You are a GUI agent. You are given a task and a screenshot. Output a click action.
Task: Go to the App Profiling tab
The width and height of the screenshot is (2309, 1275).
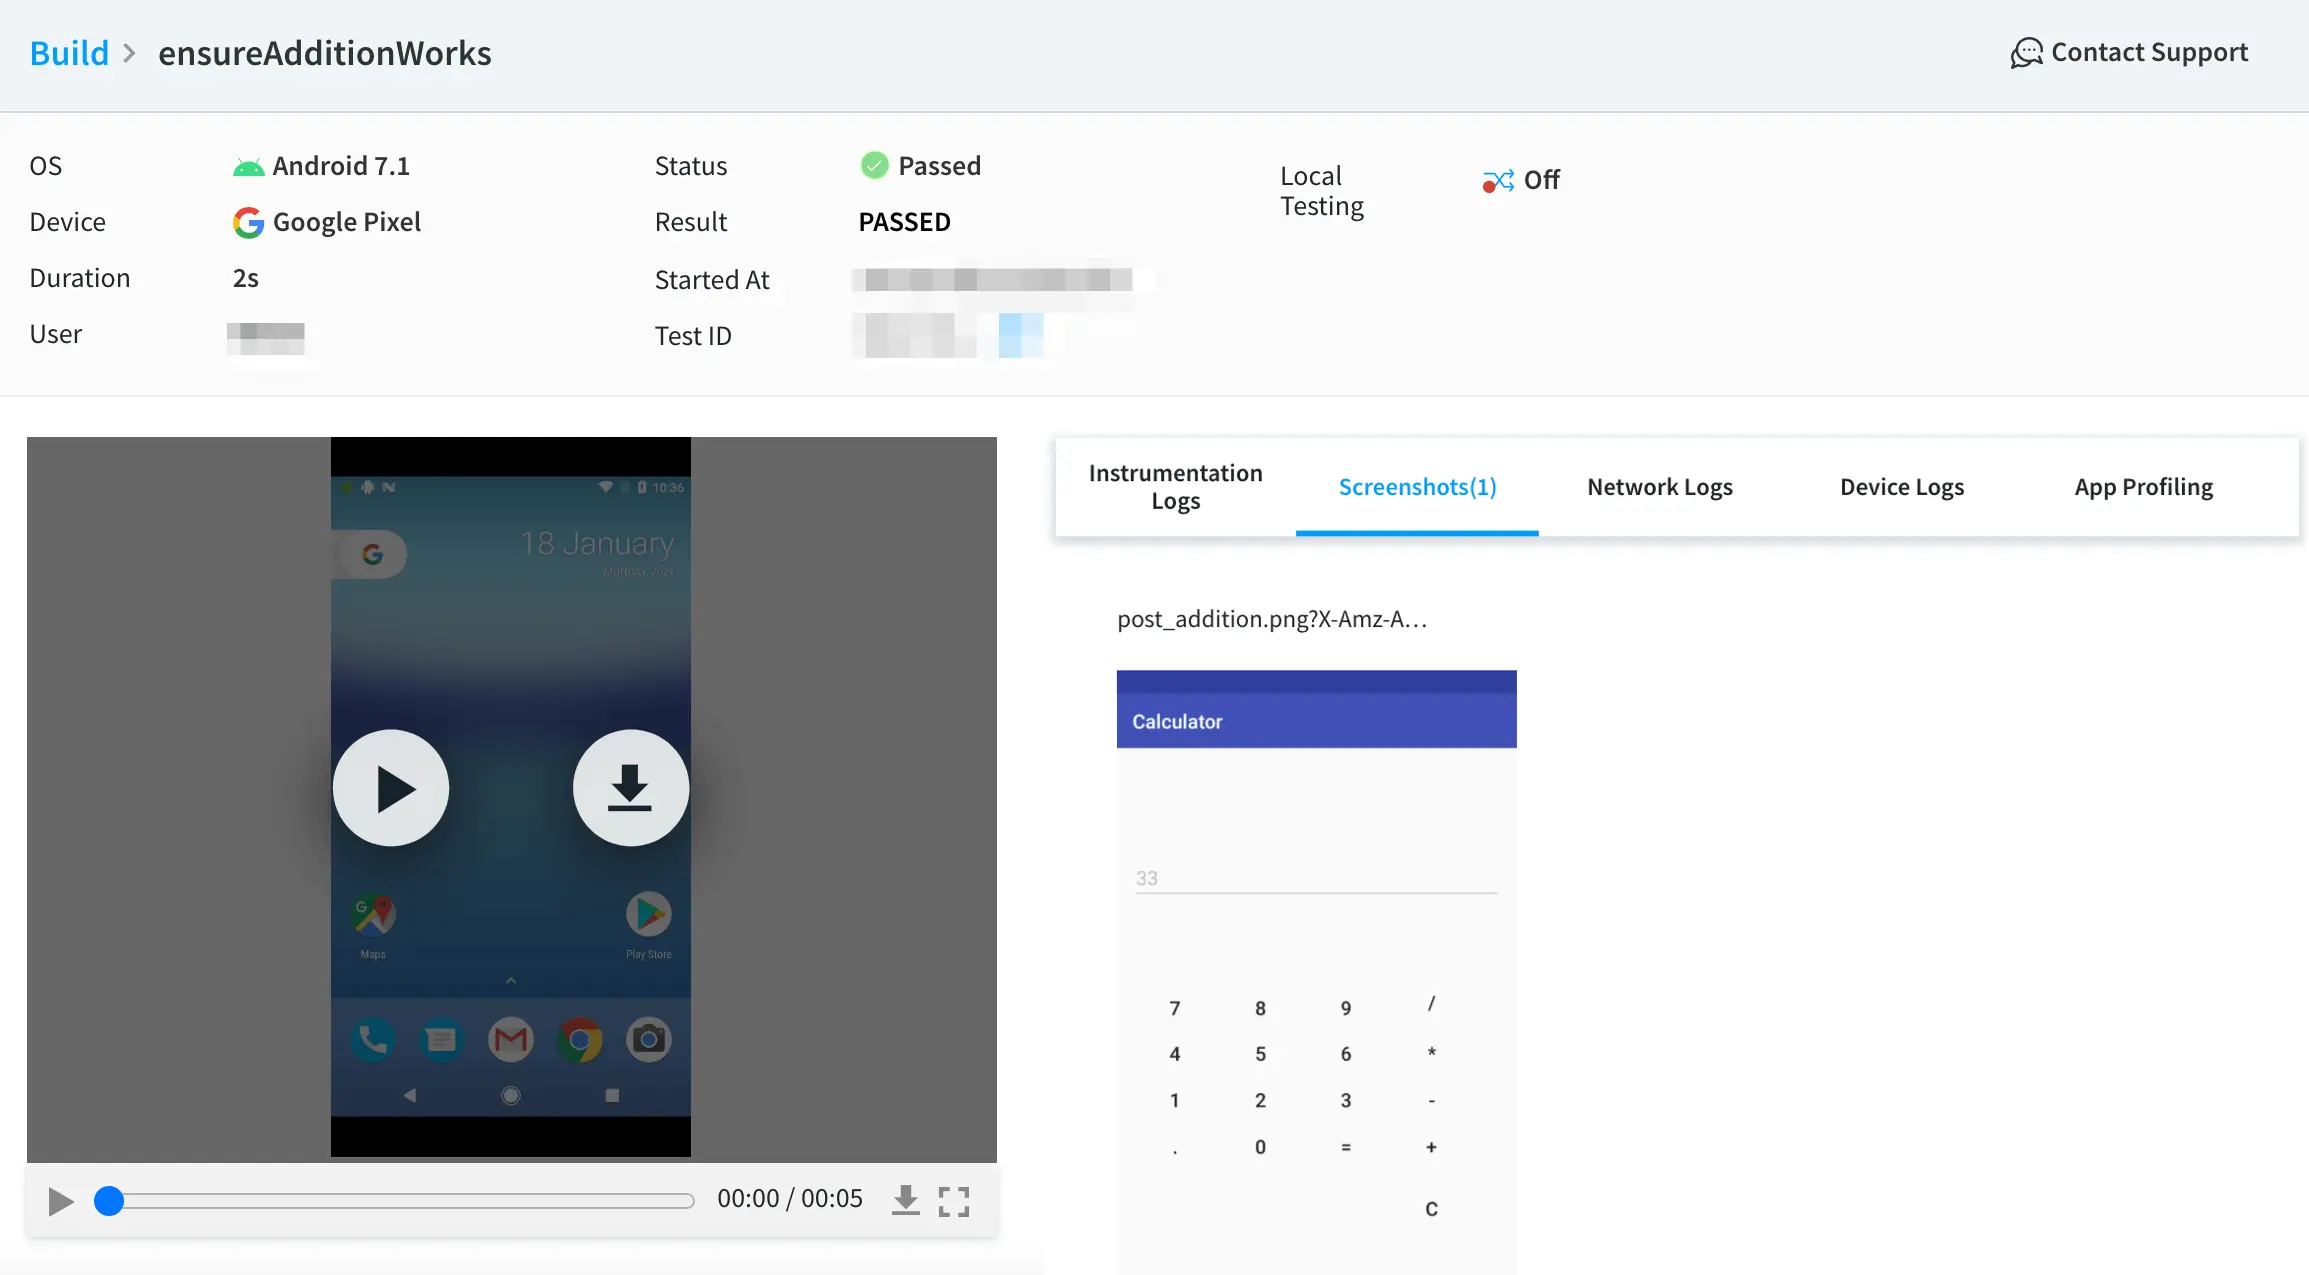click(x=2143, y=487)
